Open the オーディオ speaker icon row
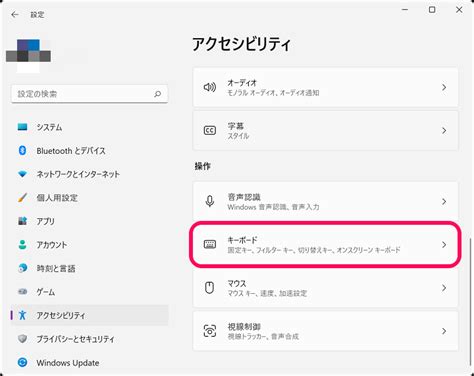 coord(325,87)
